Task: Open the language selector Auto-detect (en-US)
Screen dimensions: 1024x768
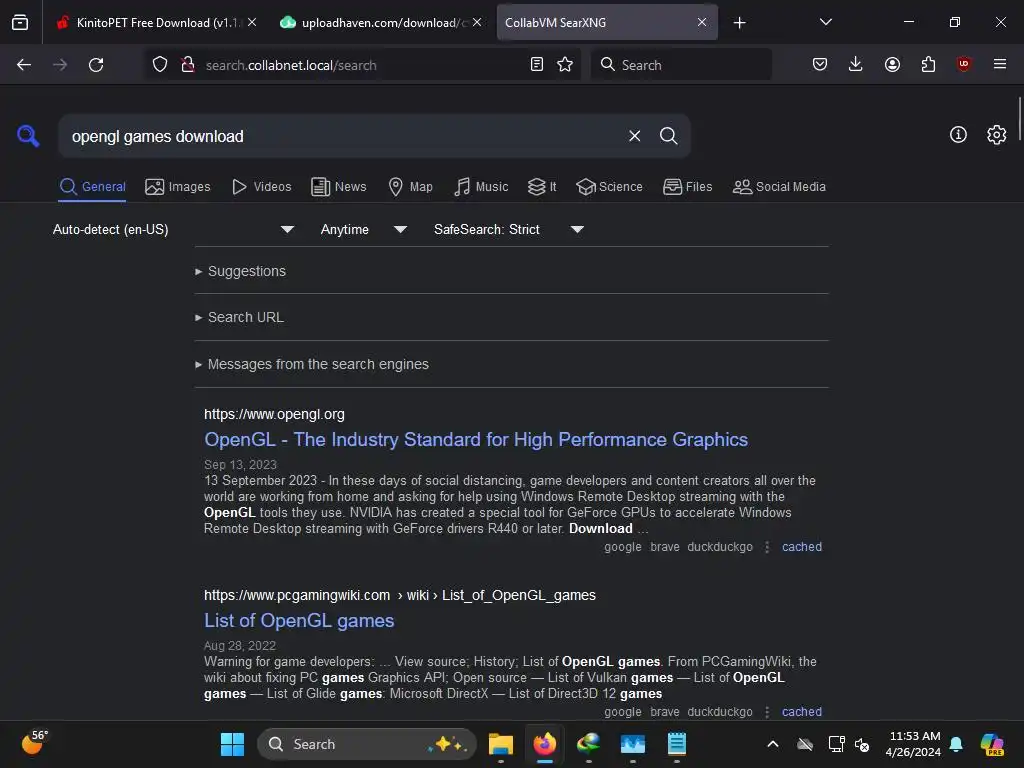Action: pyautogui.click(x=173, y=229)
